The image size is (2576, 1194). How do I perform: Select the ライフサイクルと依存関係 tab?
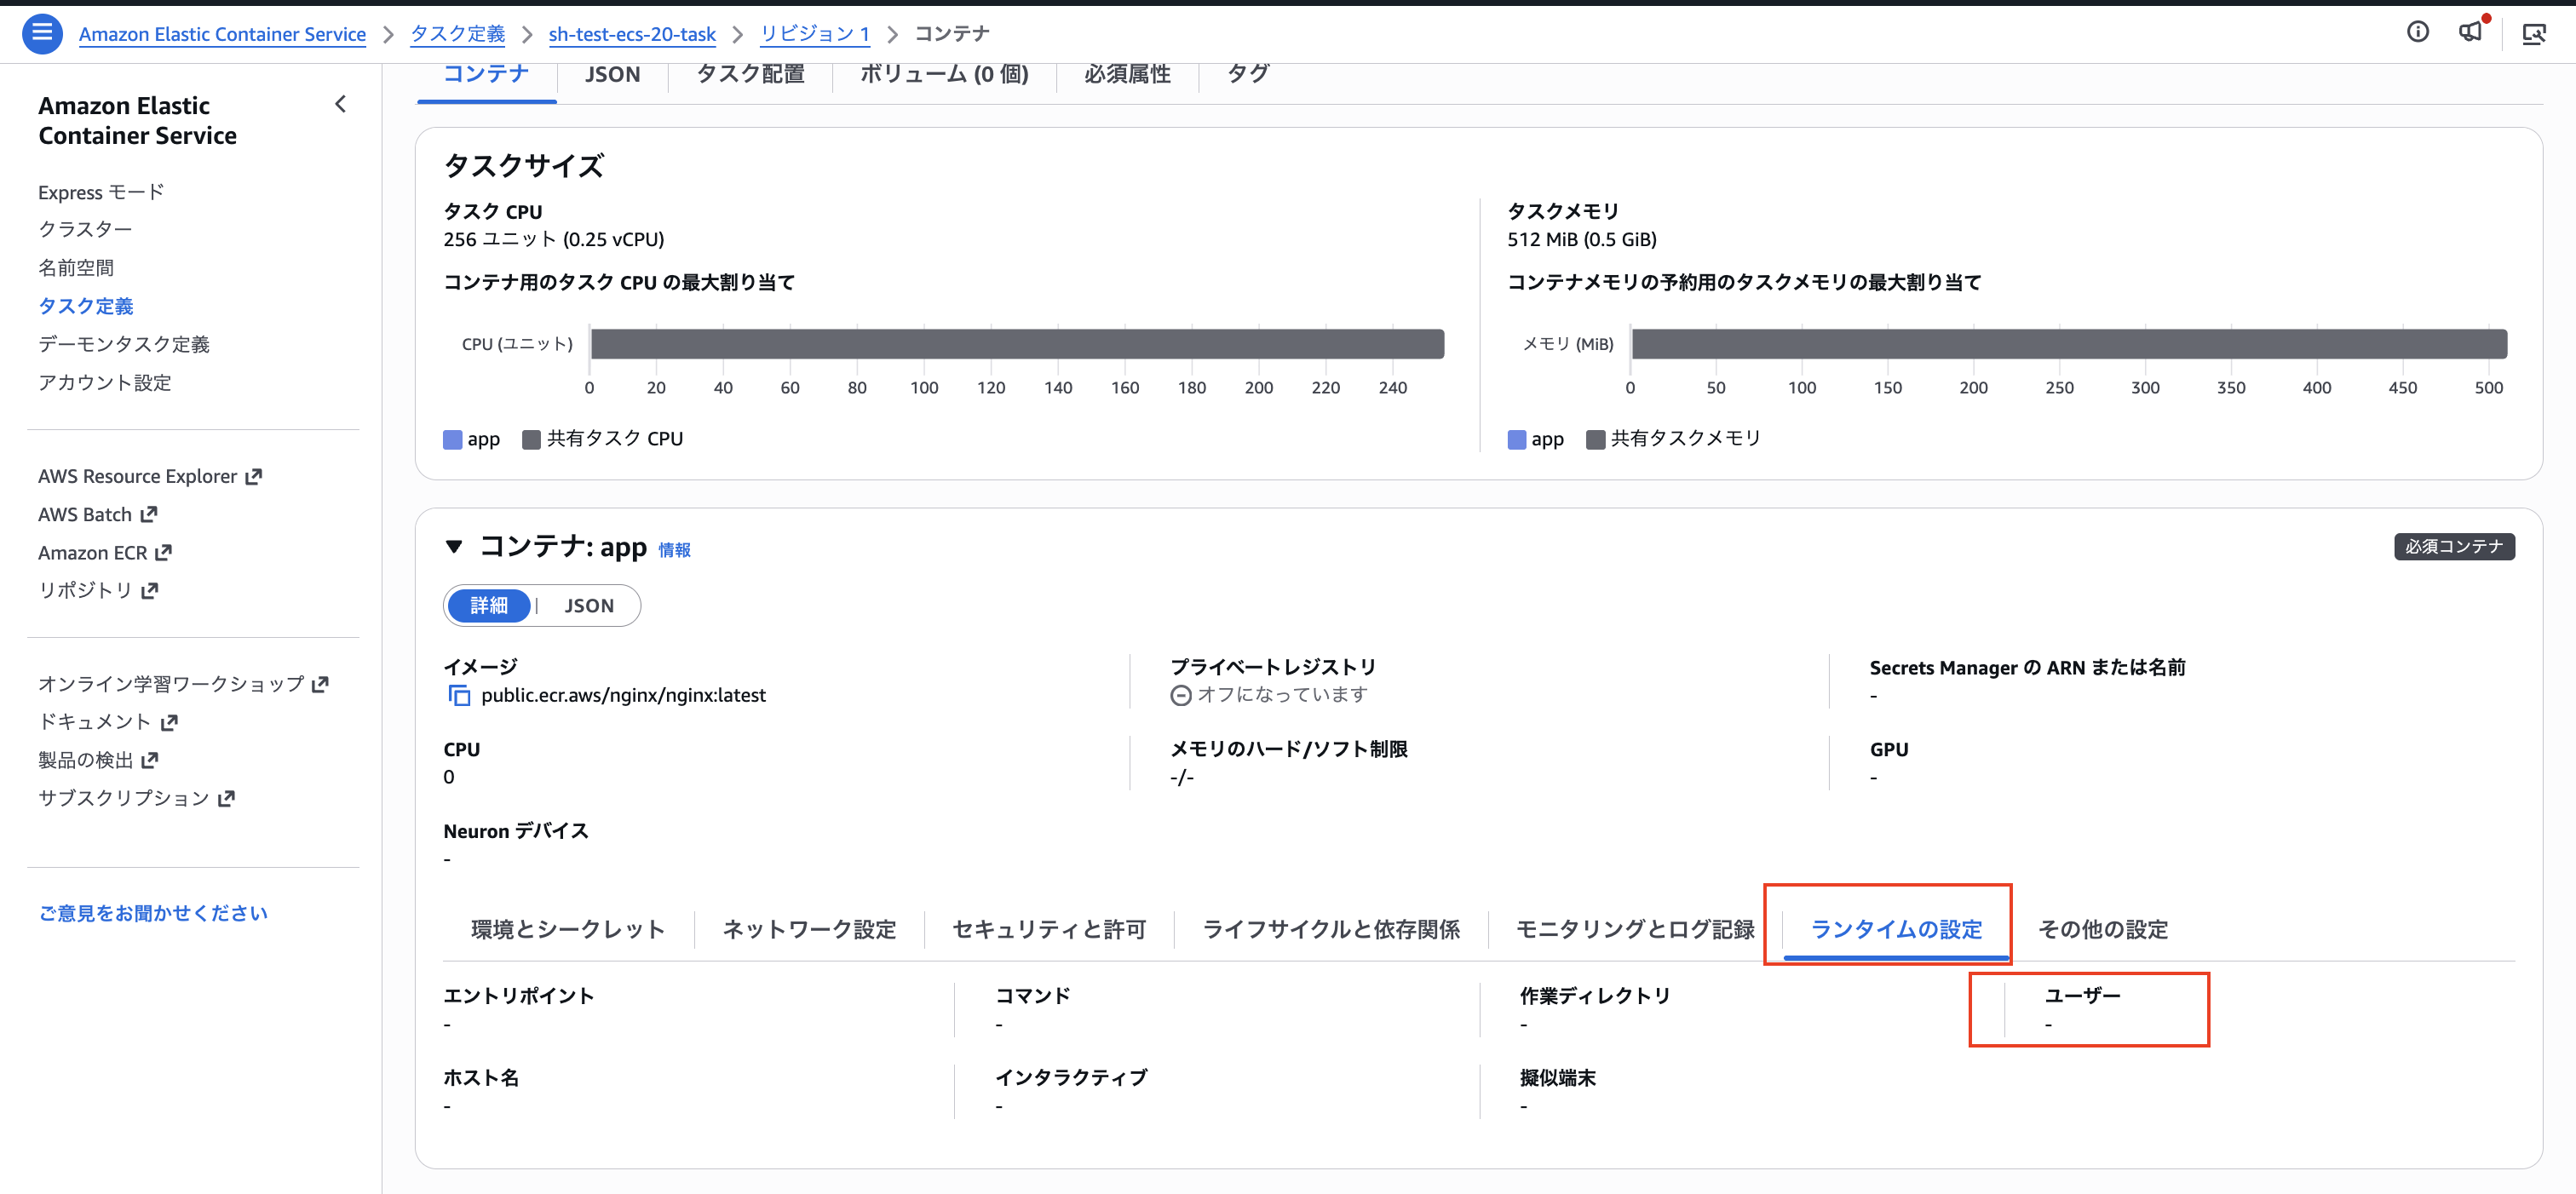pos(1331,930)
